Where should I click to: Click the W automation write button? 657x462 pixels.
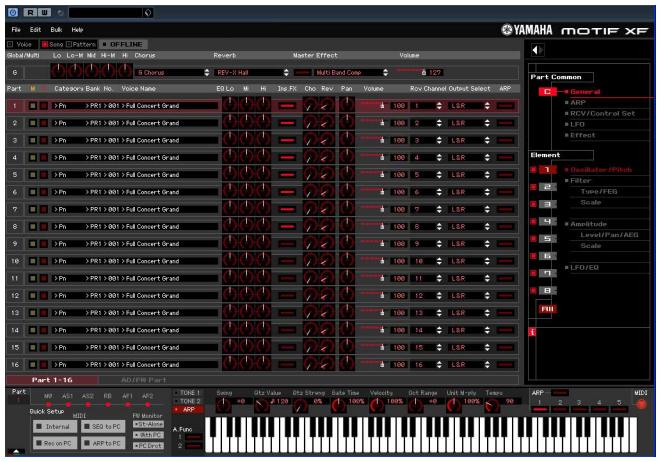44,13
